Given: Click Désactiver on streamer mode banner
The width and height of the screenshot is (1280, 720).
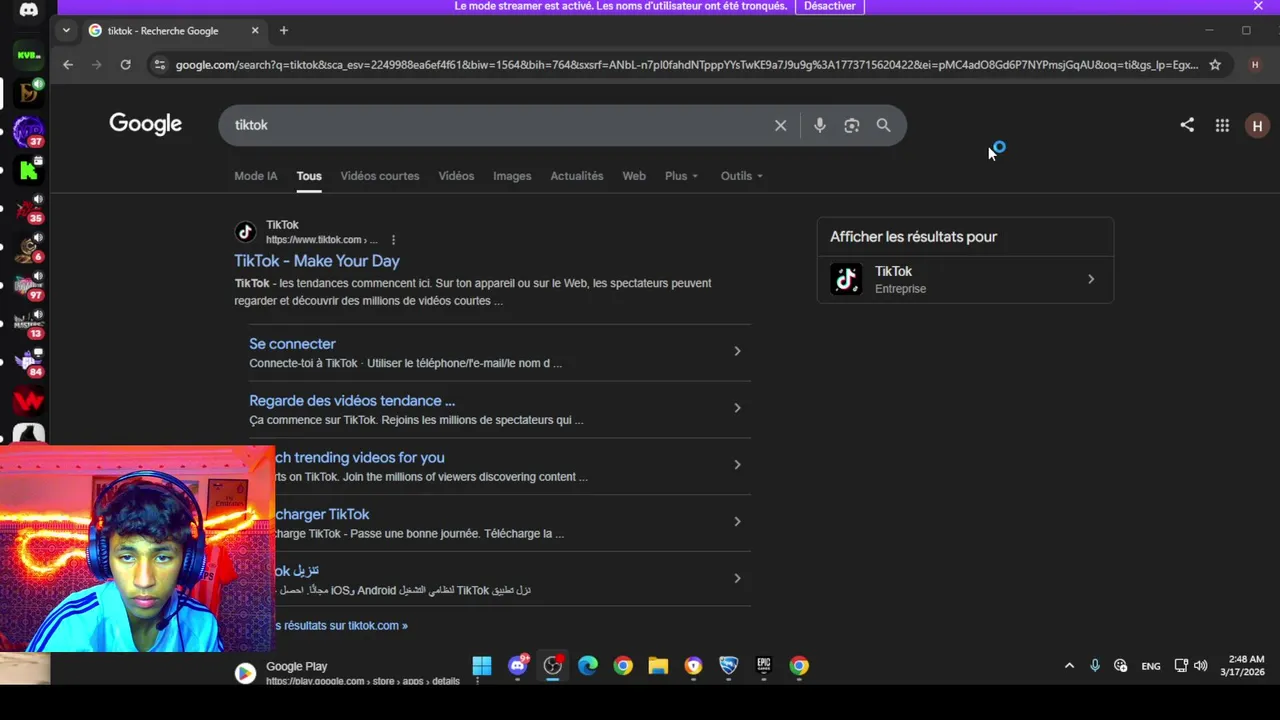Looking at the screenshot, I should tap(830, 6).
